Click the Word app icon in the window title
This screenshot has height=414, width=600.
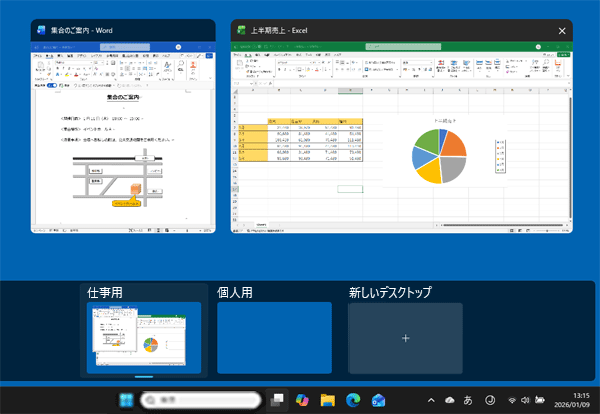(41, 30)
